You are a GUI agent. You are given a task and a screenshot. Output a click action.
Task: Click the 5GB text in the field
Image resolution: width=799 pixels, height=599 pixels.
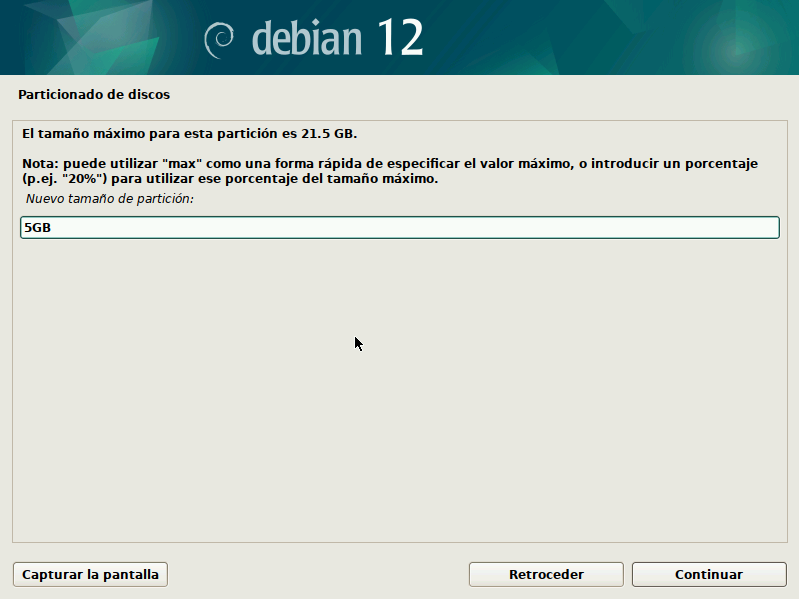coord(38,228)
